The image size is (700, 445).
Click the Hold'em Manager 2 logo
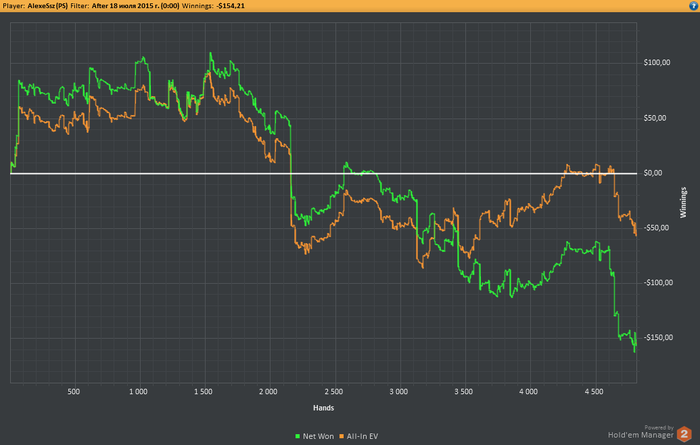(684, 434)
